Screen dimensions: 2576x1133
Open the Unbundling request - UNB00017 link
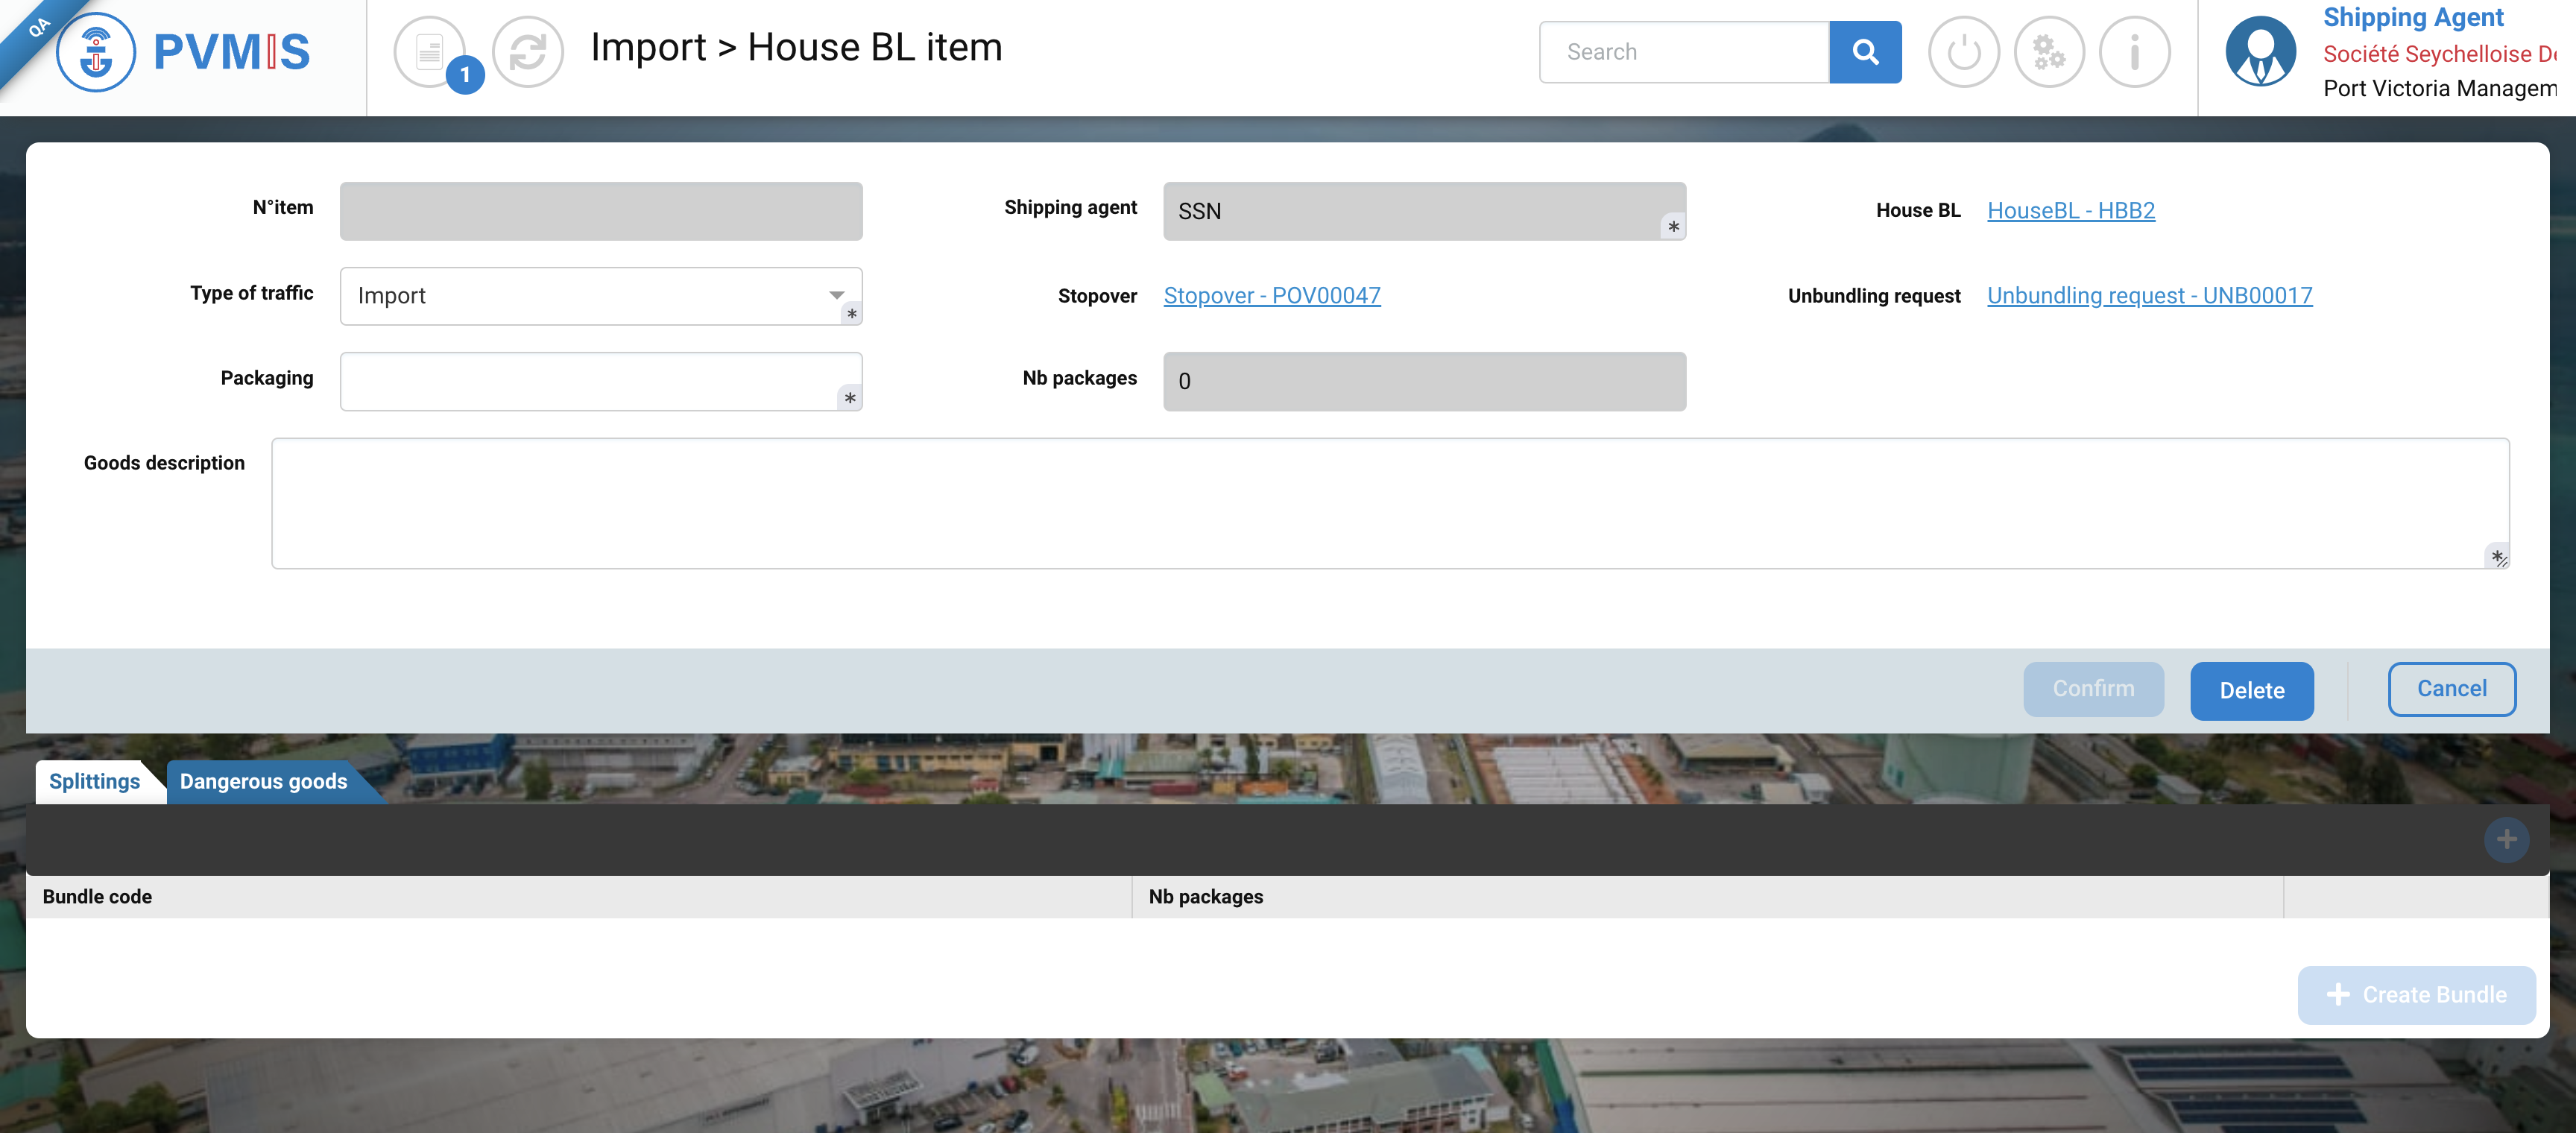[2149, 295]
